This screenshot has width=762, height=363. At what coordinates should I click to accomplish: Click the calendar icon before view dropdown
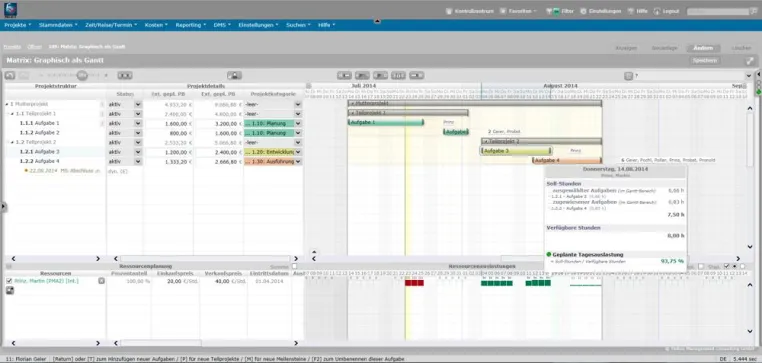coord(628,76)
